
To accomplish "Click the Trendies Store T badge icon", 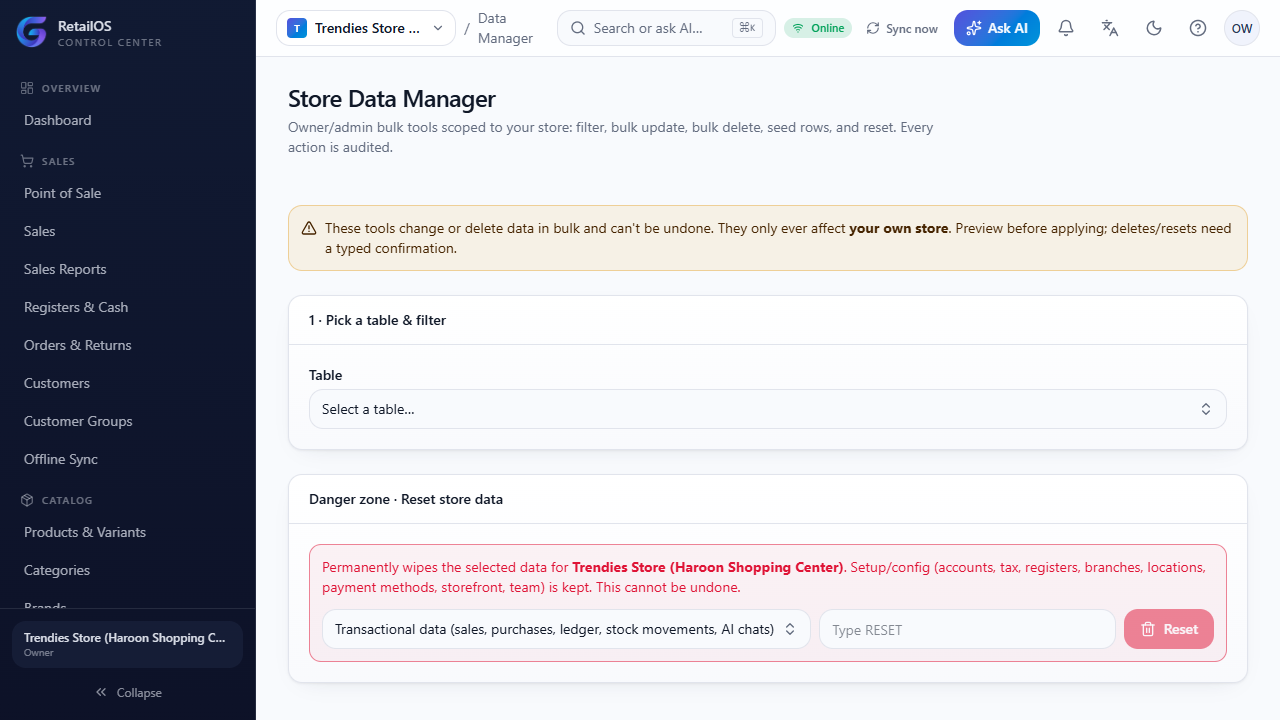I will point(297,28).
